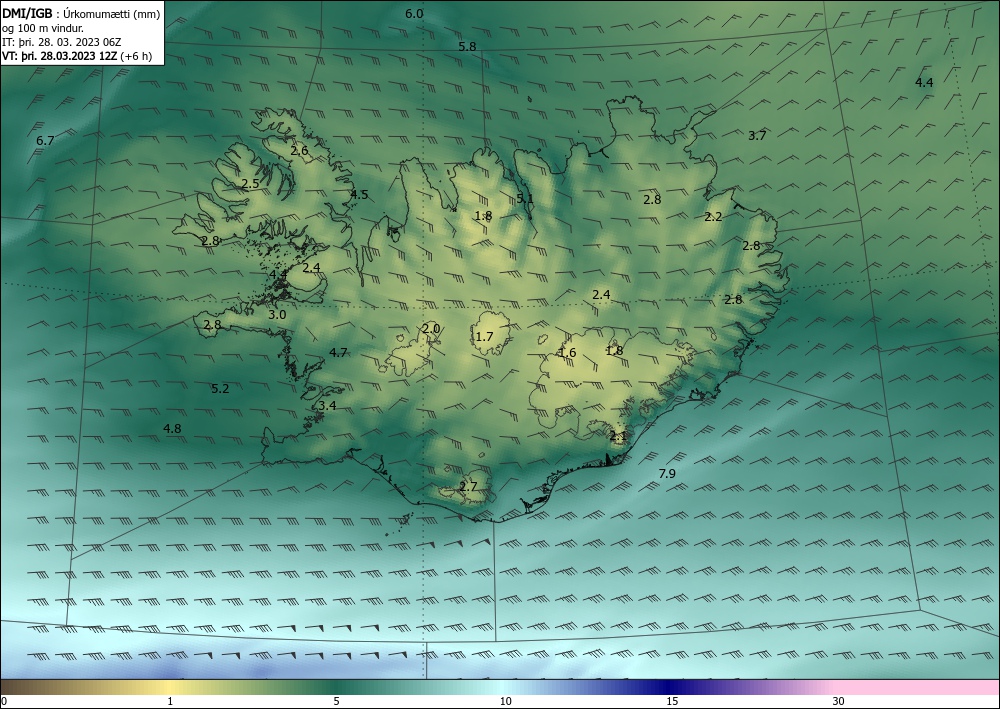Click the 3.0 value label
Screen dimensions: 1000x709
tap(277, 314)
